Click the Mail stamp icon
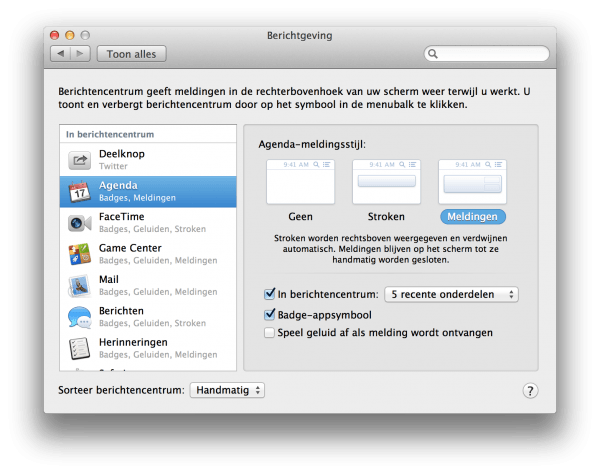600x474 pixels. tap(80, 286)
